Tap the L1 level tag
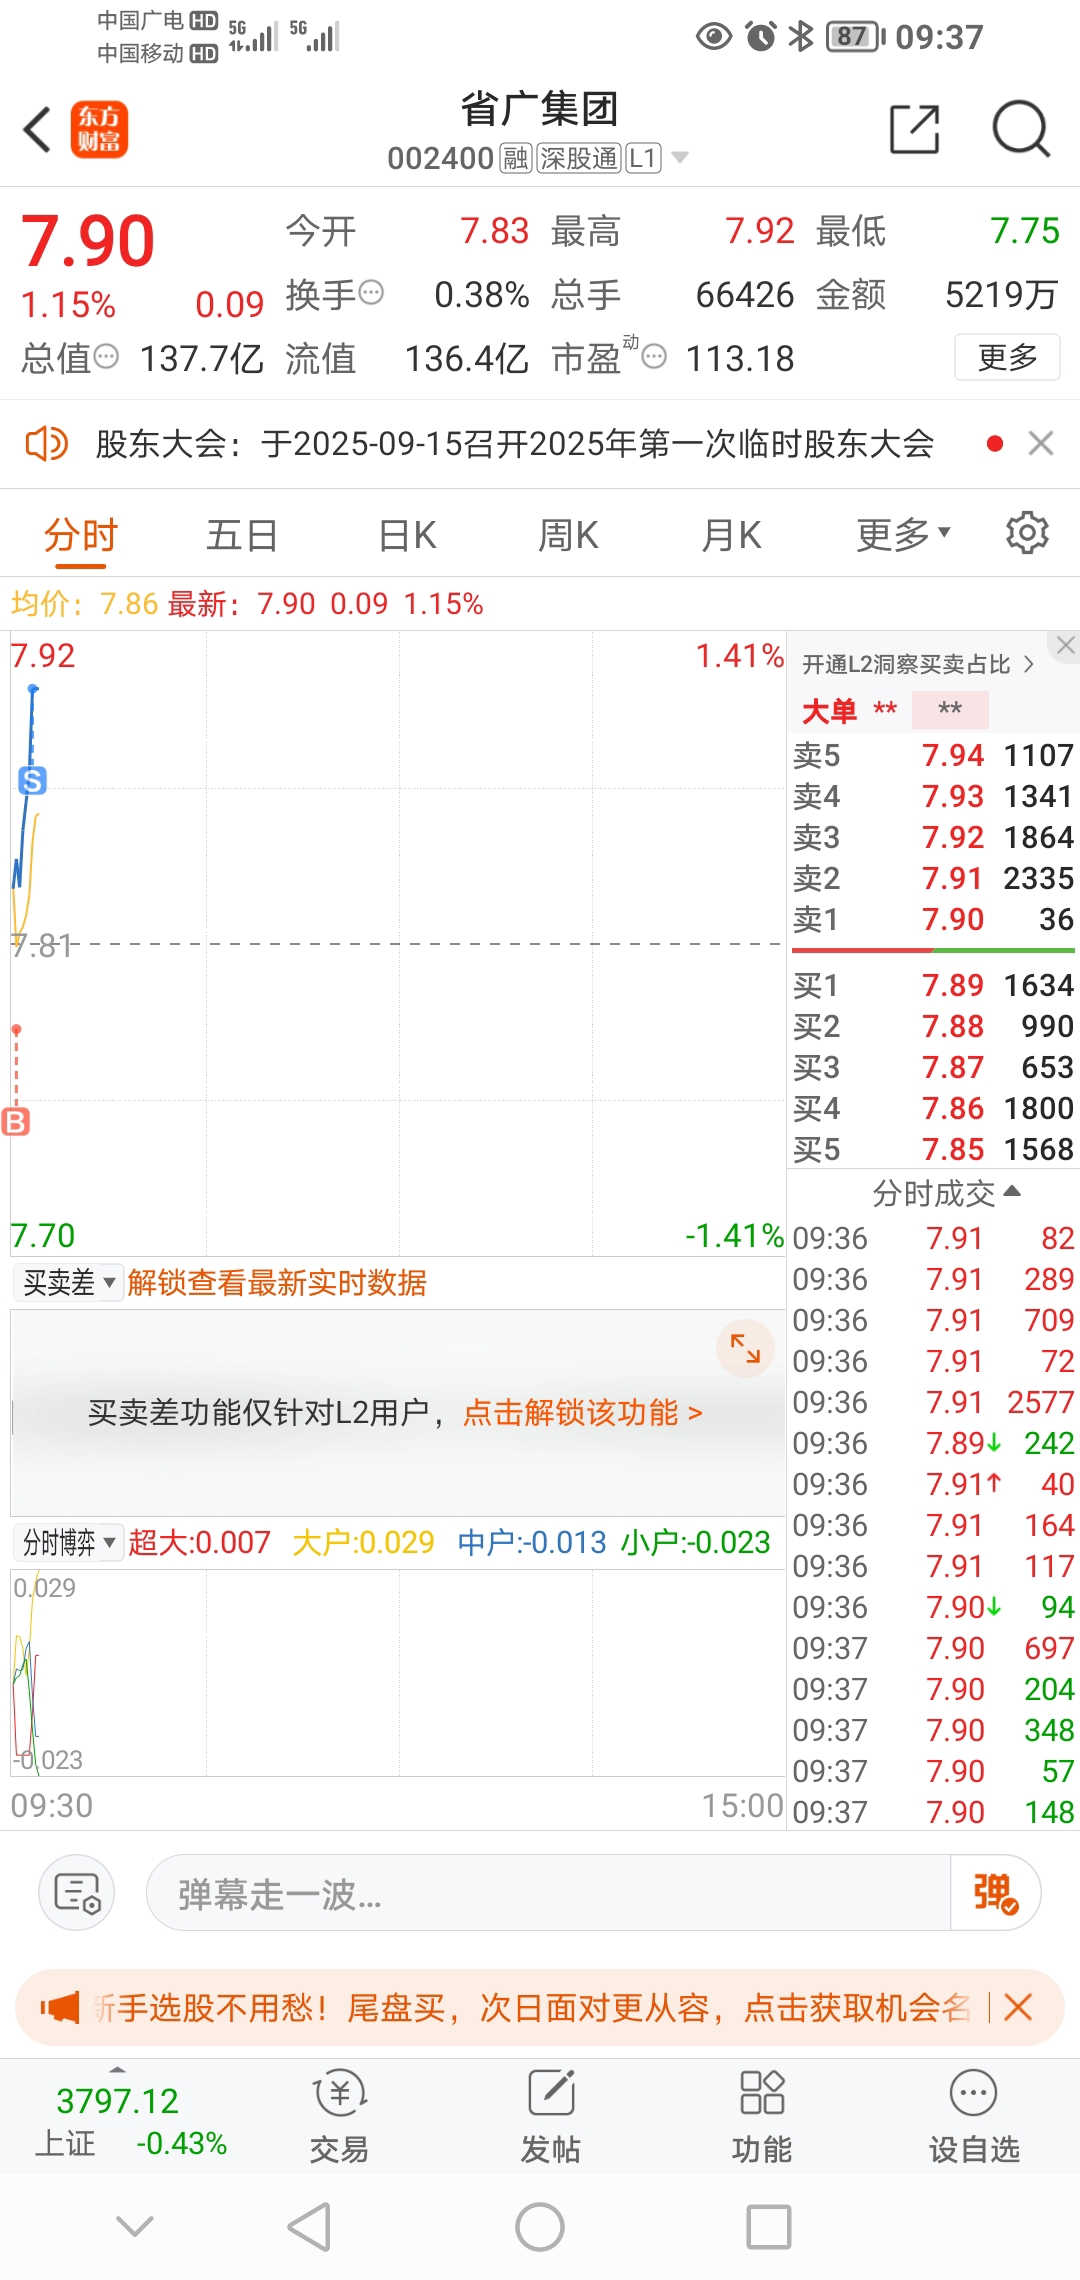 click(644, 158)
